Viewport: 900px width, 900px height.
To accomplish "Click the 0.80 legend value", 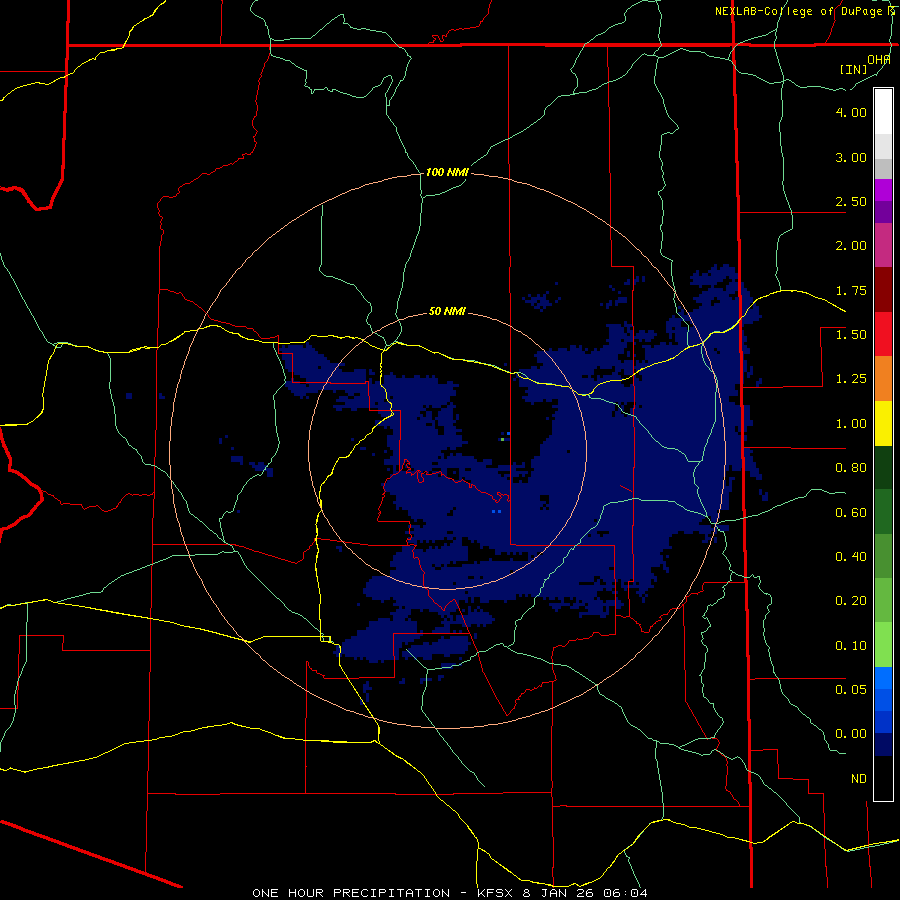I will point(851,468).
